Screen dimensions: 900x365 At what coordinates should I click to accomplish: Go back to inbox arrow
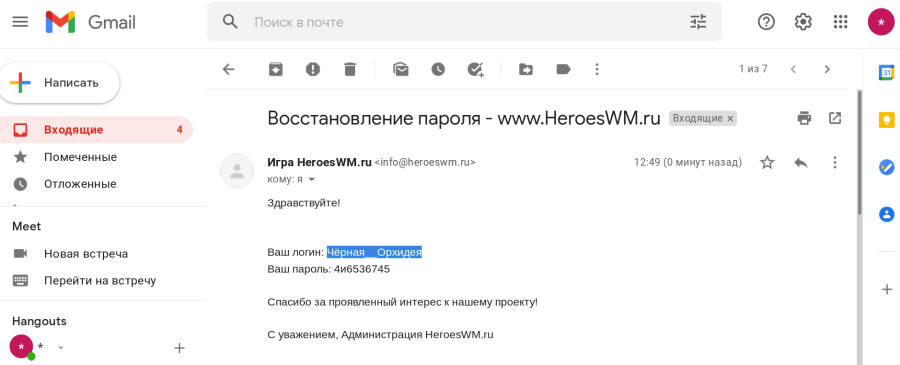click(x=228, y=69)
